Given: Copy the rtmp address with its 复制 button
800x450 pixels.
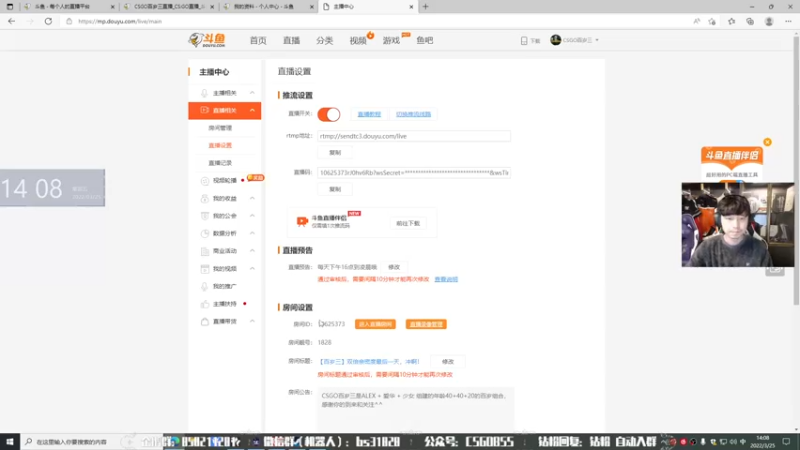Looking at the screenshot, I should pyautogui.click(x=335, y=153).
